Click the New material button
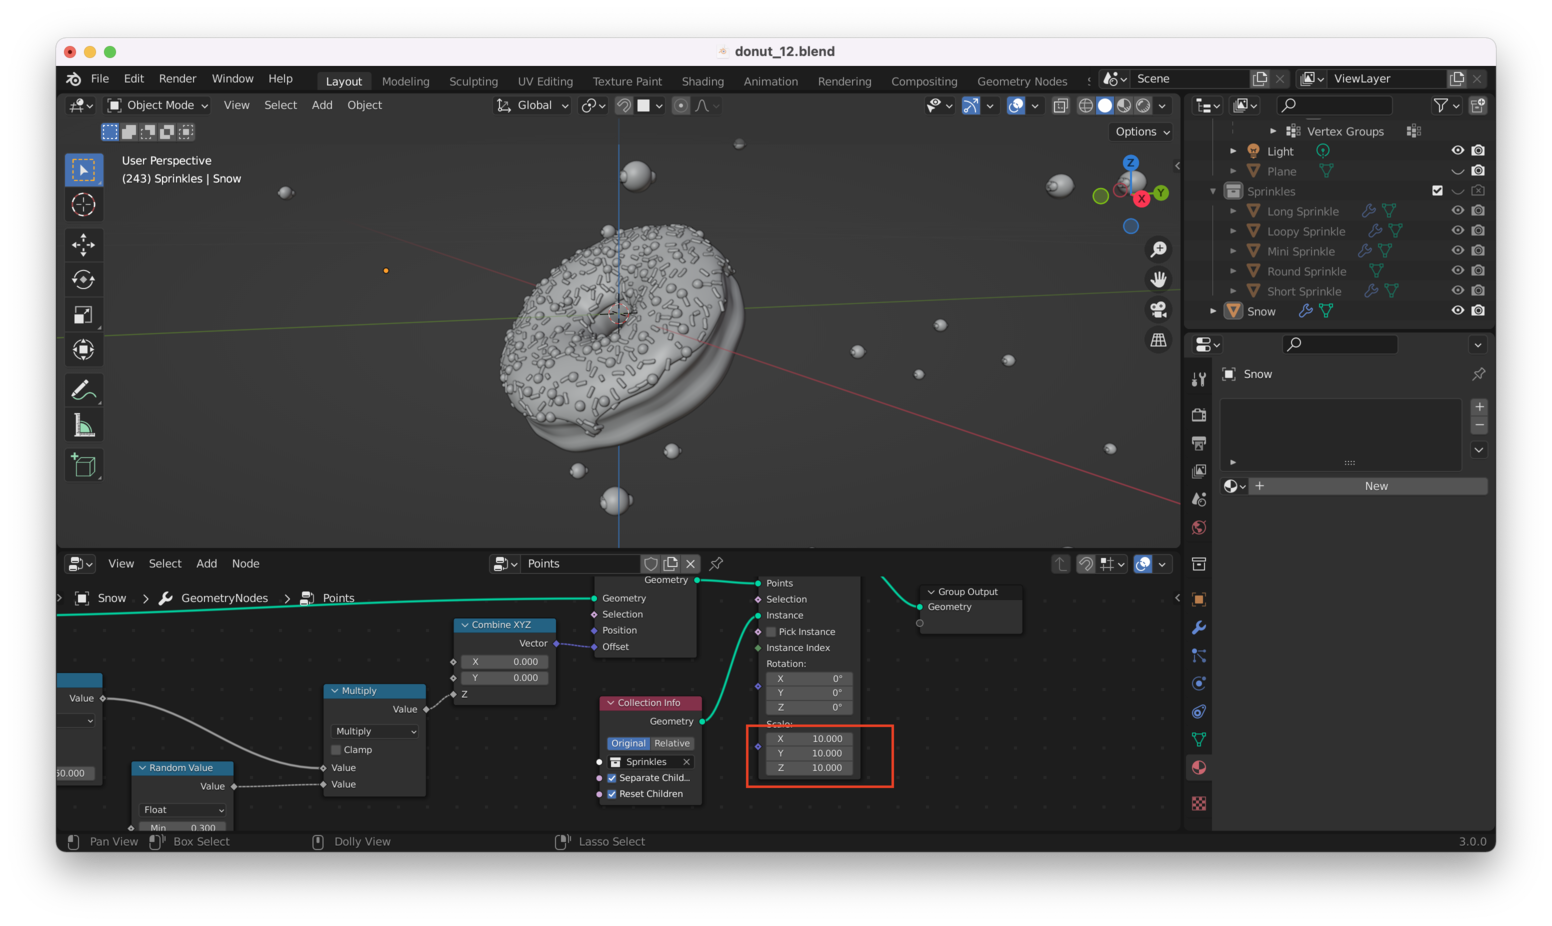This screenshot has width=1552, height=926. coord(1375,486)
